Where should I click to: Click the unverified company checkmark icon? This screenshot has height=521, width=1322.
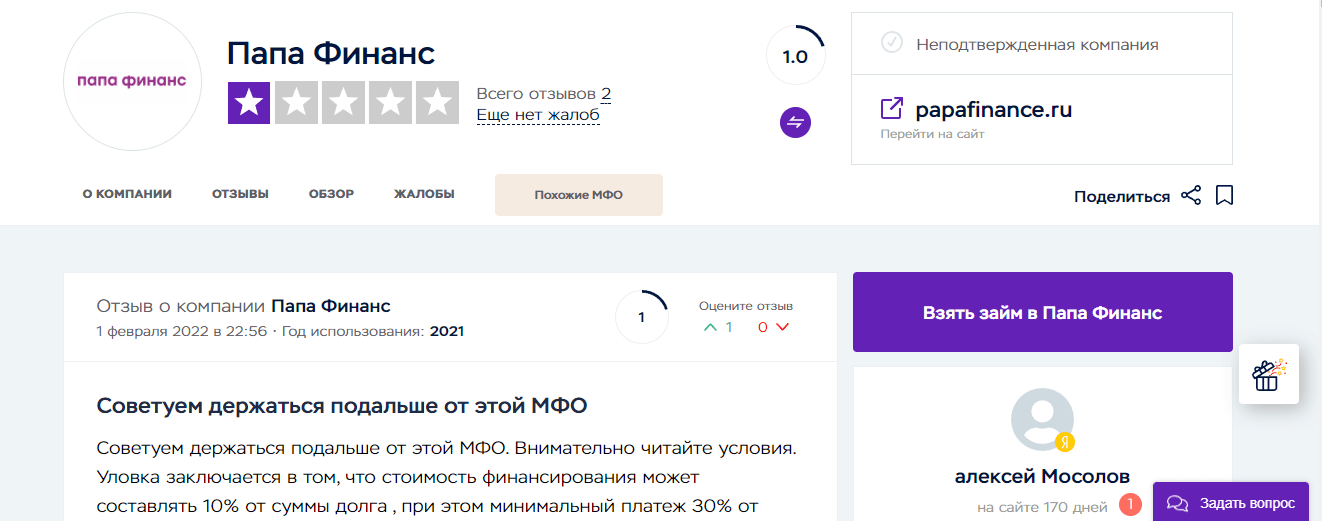(892, 43)
